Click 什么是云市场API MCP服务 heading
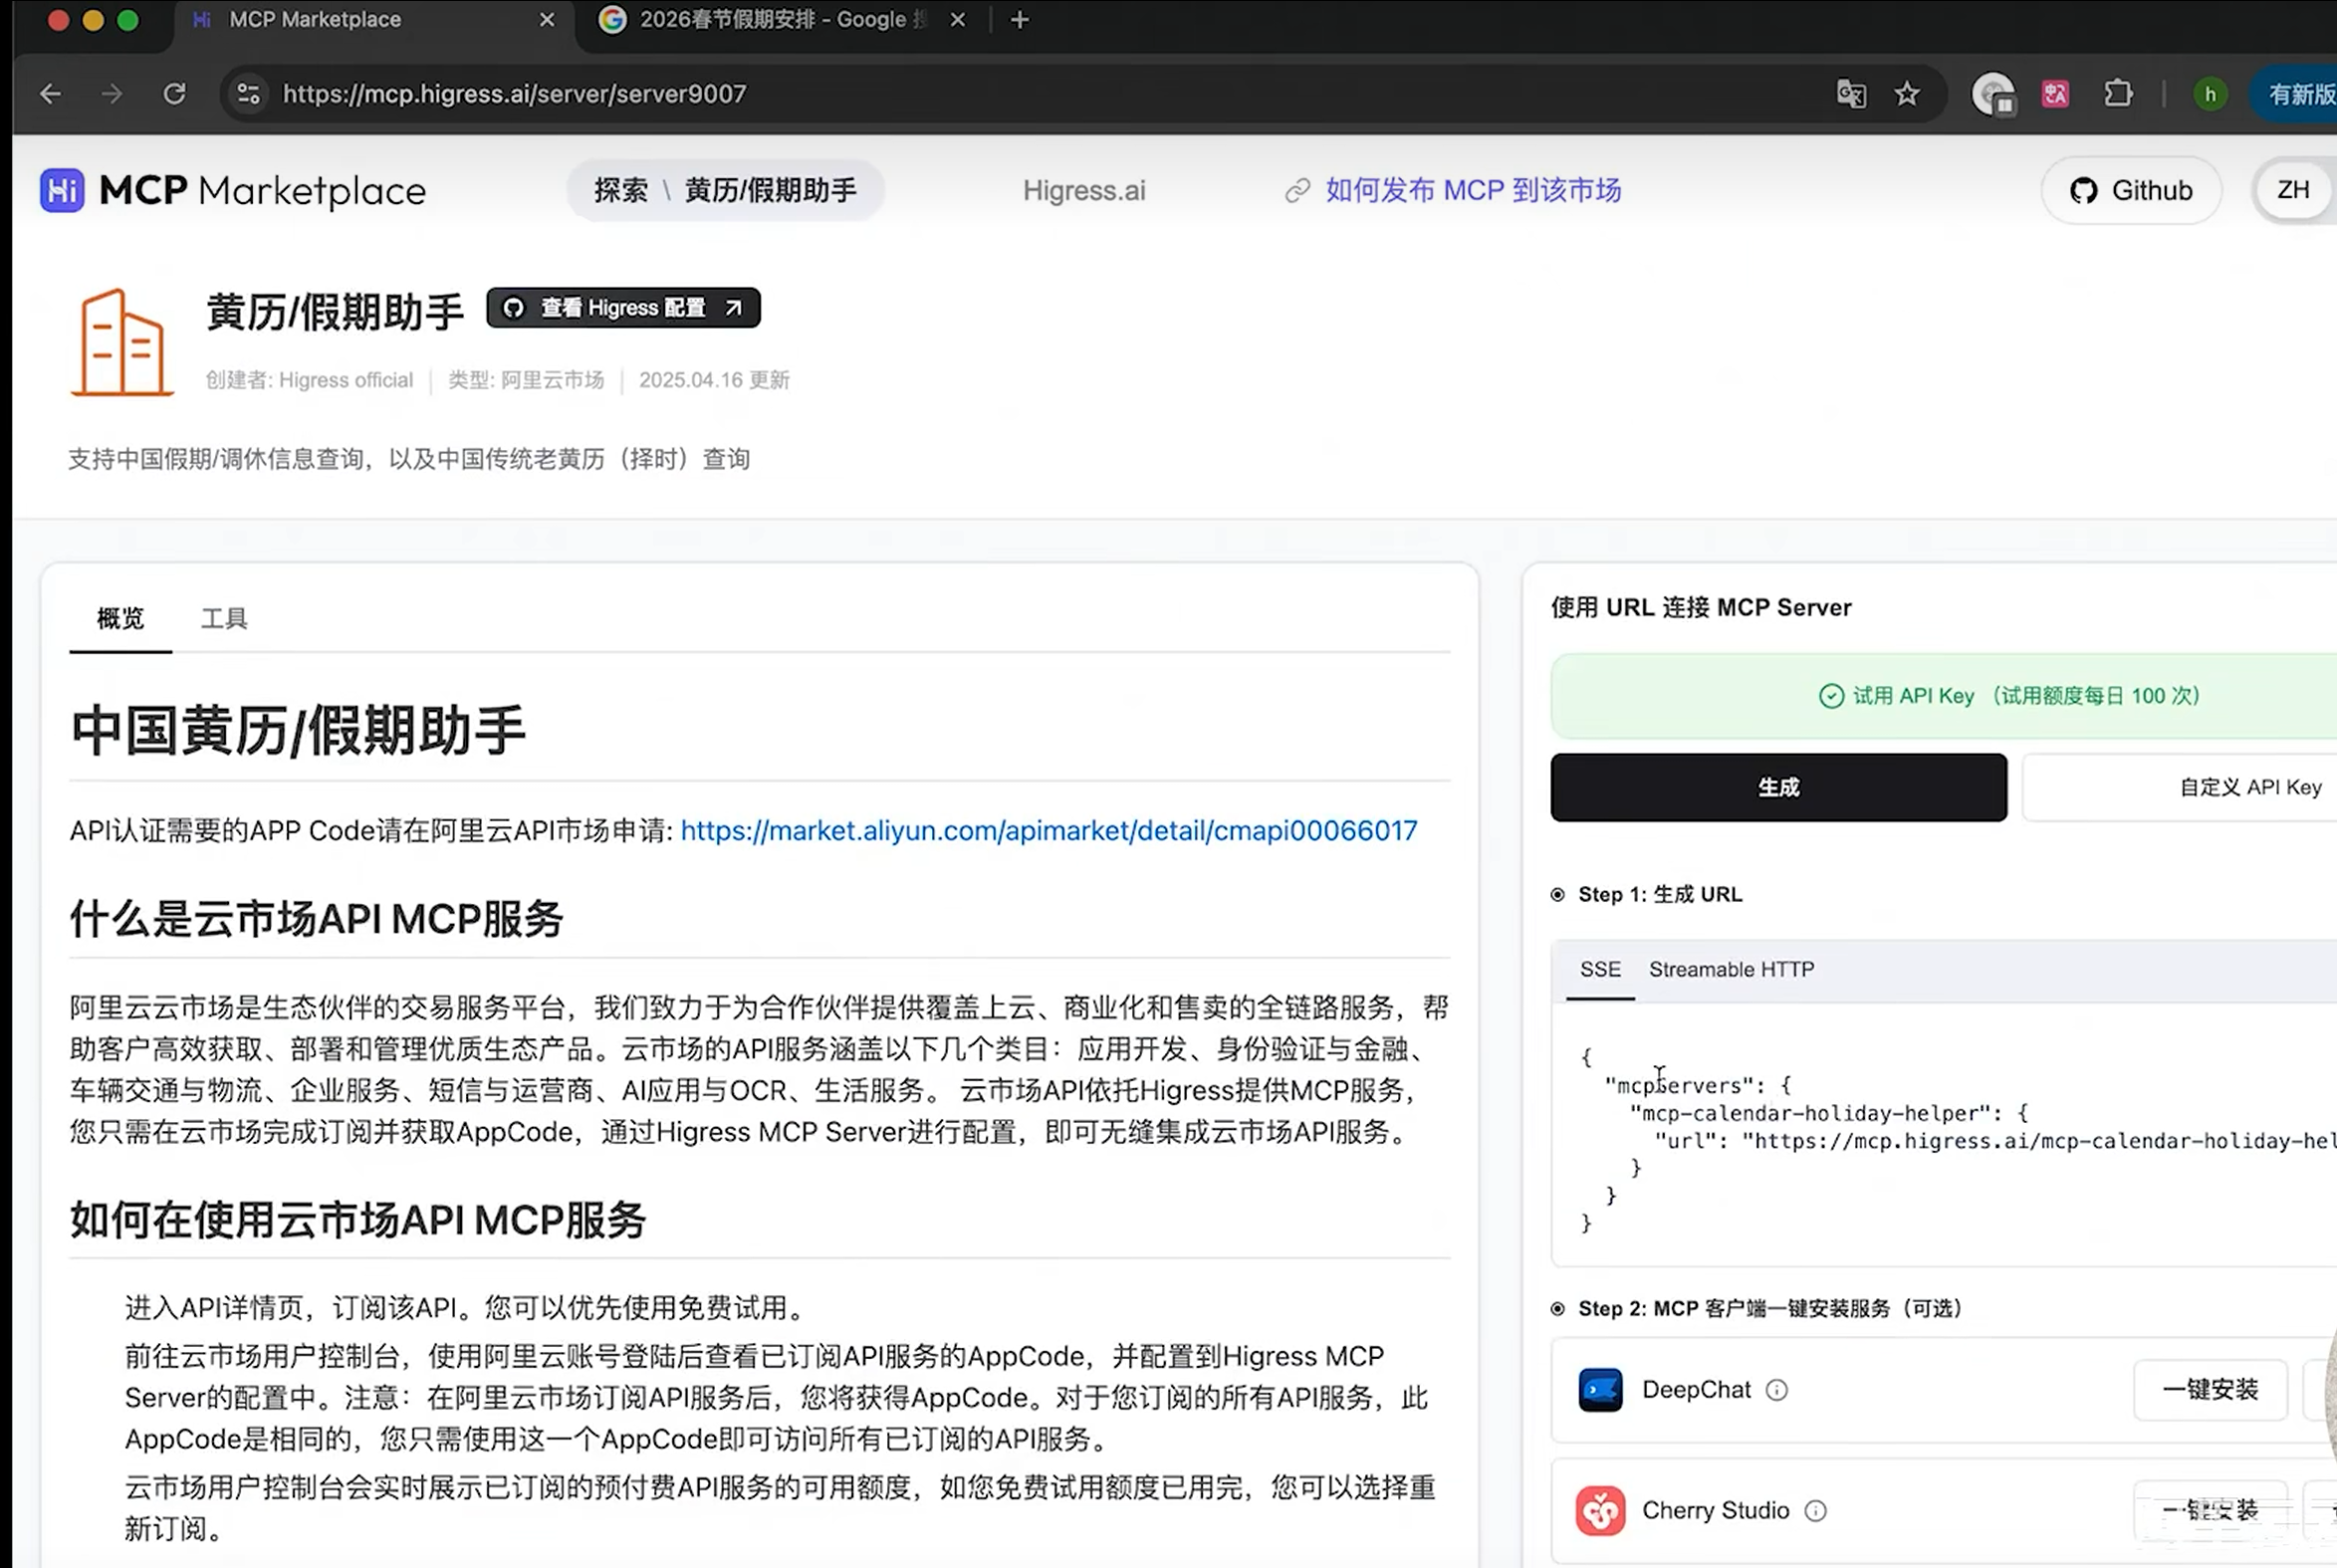The height and width of the screenshot is (1568, 2337). [316, 918]
